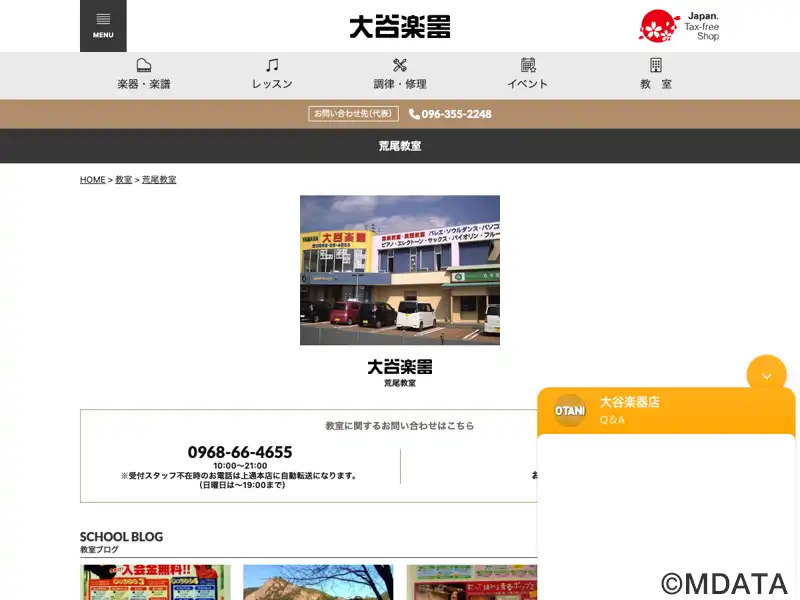This screenshot has width=800, height=600.
Task: Open the hamburger MENU button
Action: click(x=103, y=26)
